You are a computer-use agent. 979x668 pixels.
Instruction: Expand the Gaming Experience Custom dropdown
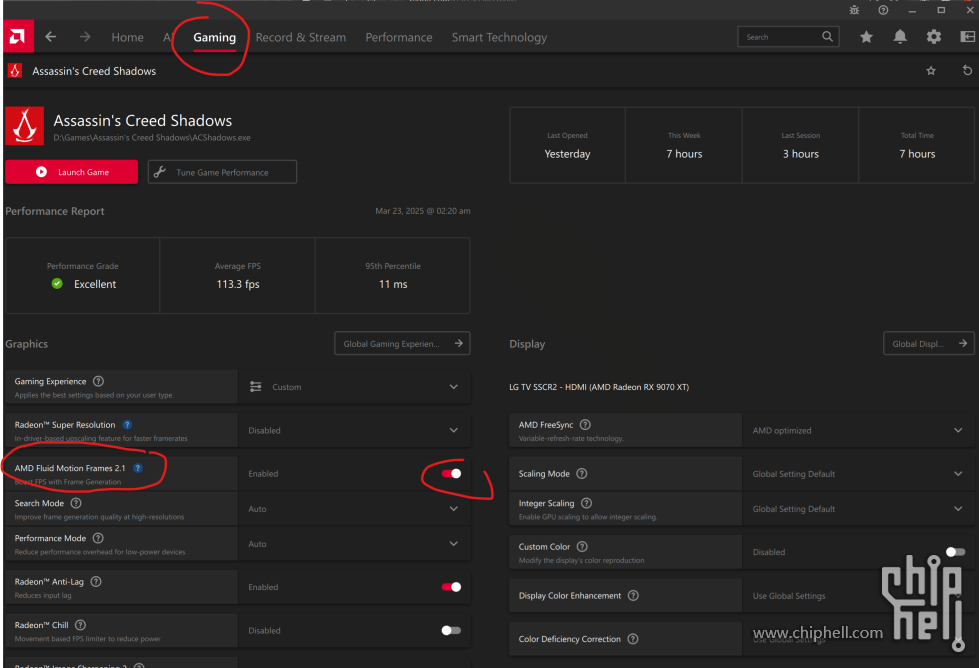pos(354,386)
